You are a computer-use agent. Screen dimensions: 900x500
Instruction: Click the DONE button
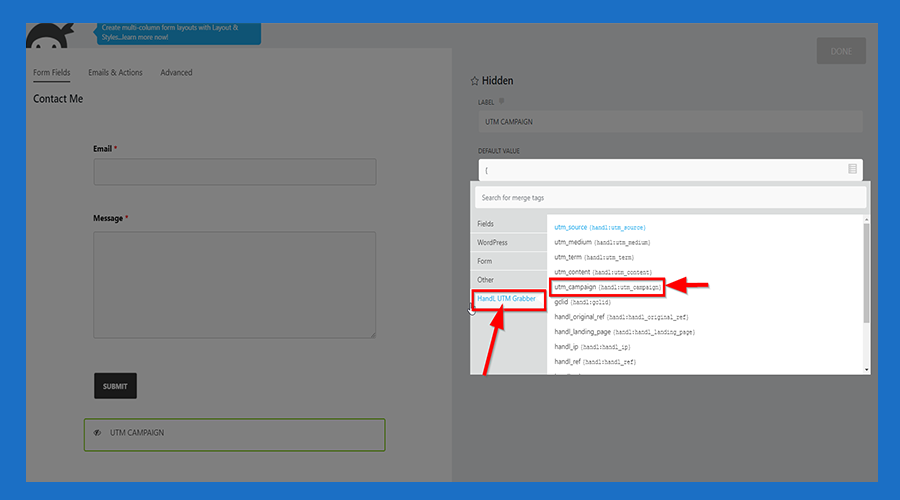click(841, 51)
